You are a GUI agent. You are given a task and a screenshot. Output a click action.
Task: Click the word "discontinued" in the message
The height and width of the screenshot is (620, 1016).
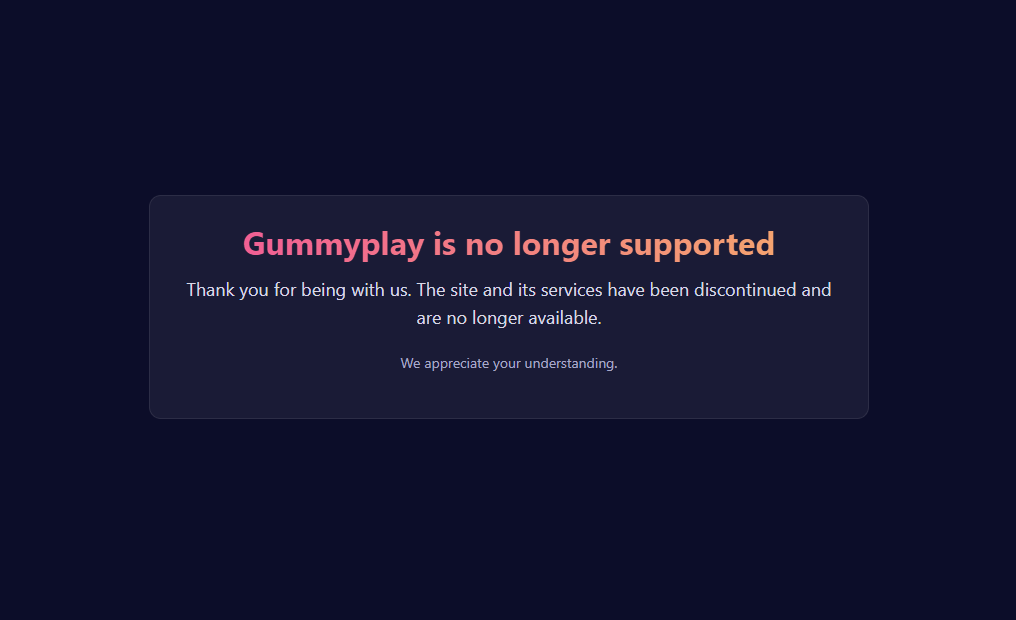745,290
